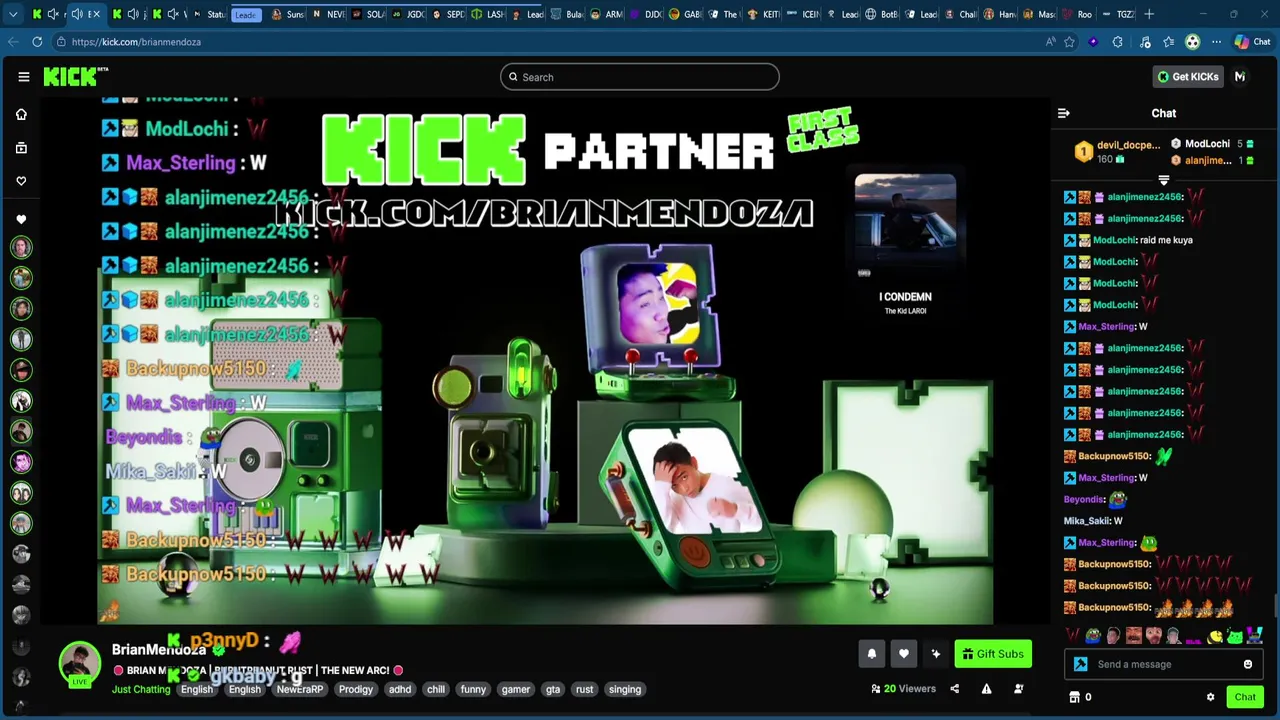Select the NewEraRP tag
The width and height of the screenshot is (1280, 720).
(300, 689)
